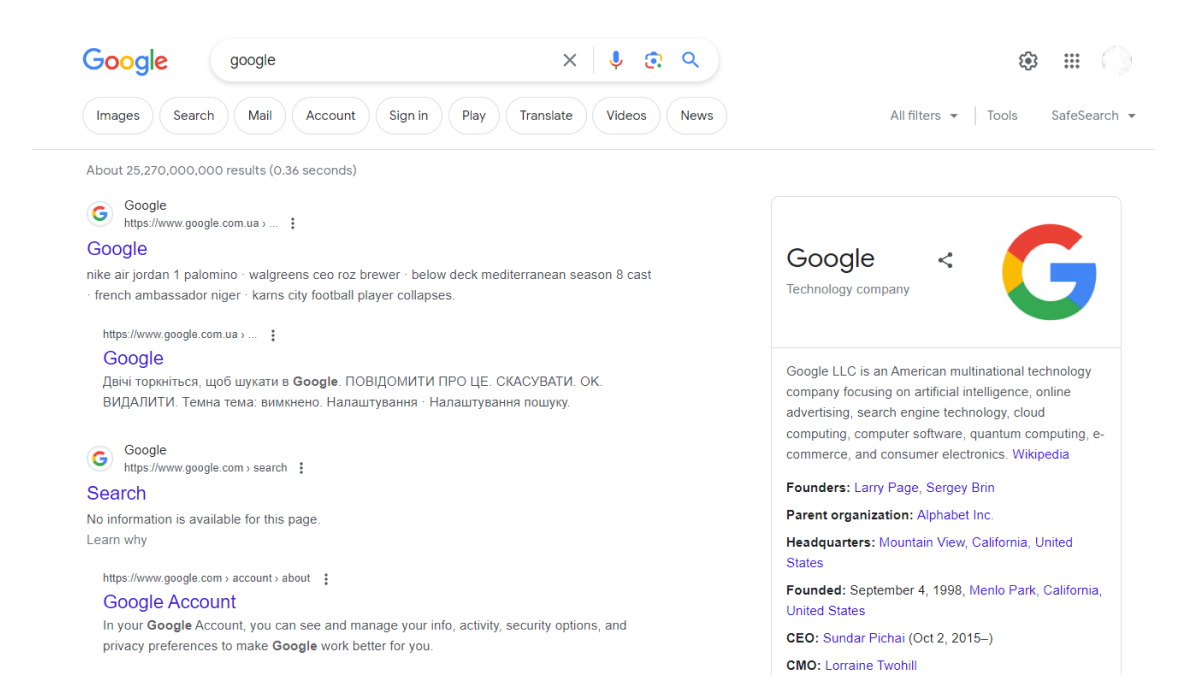This screenshot has width=1200, height=693.
Task: Open the Sundar Pichai CEO link
Action: click(864, 638)
